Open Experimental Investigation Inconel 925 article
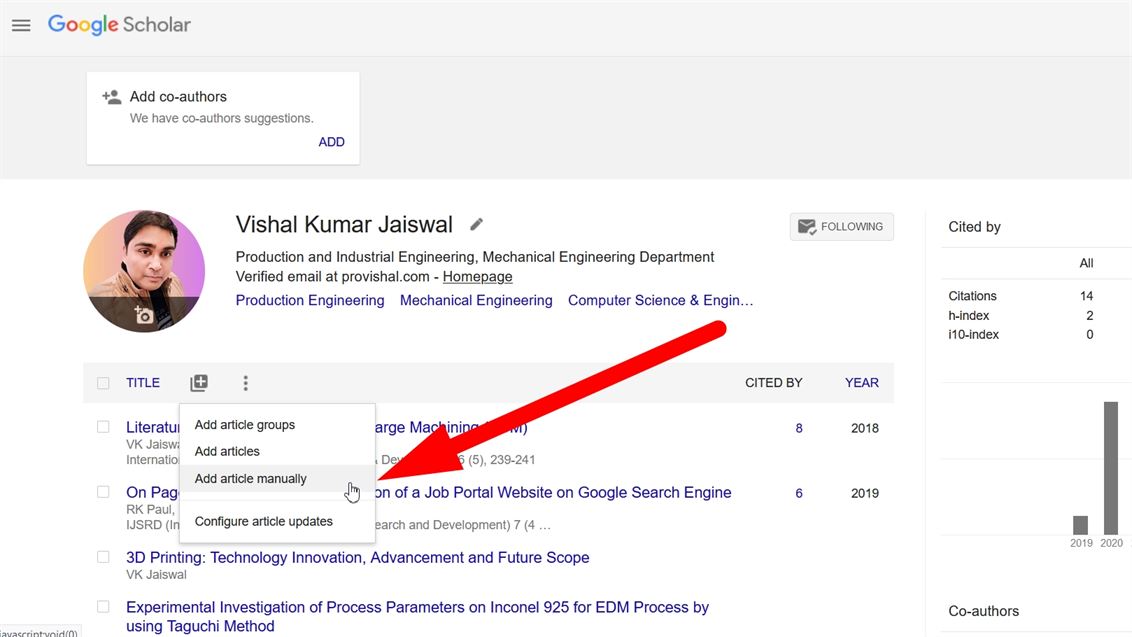This screenshot has height=637, width=1132. [x=417, y=617]
